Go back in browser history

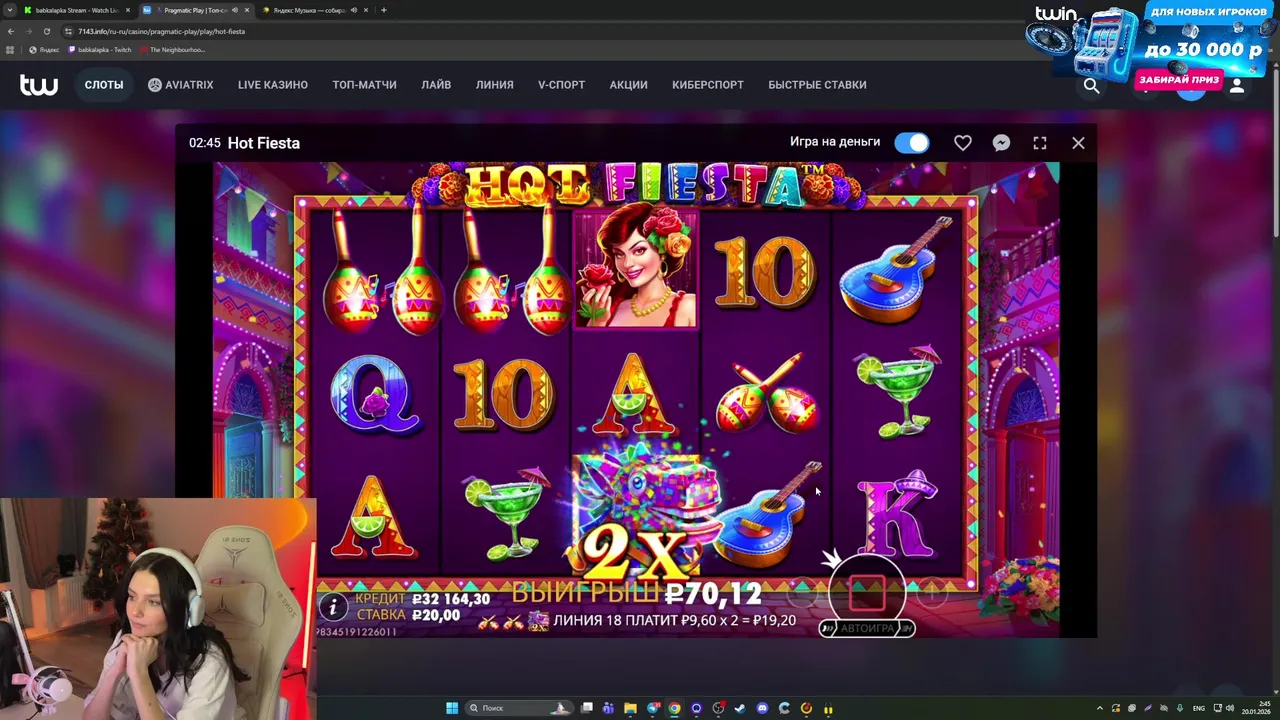coord(11,31)
